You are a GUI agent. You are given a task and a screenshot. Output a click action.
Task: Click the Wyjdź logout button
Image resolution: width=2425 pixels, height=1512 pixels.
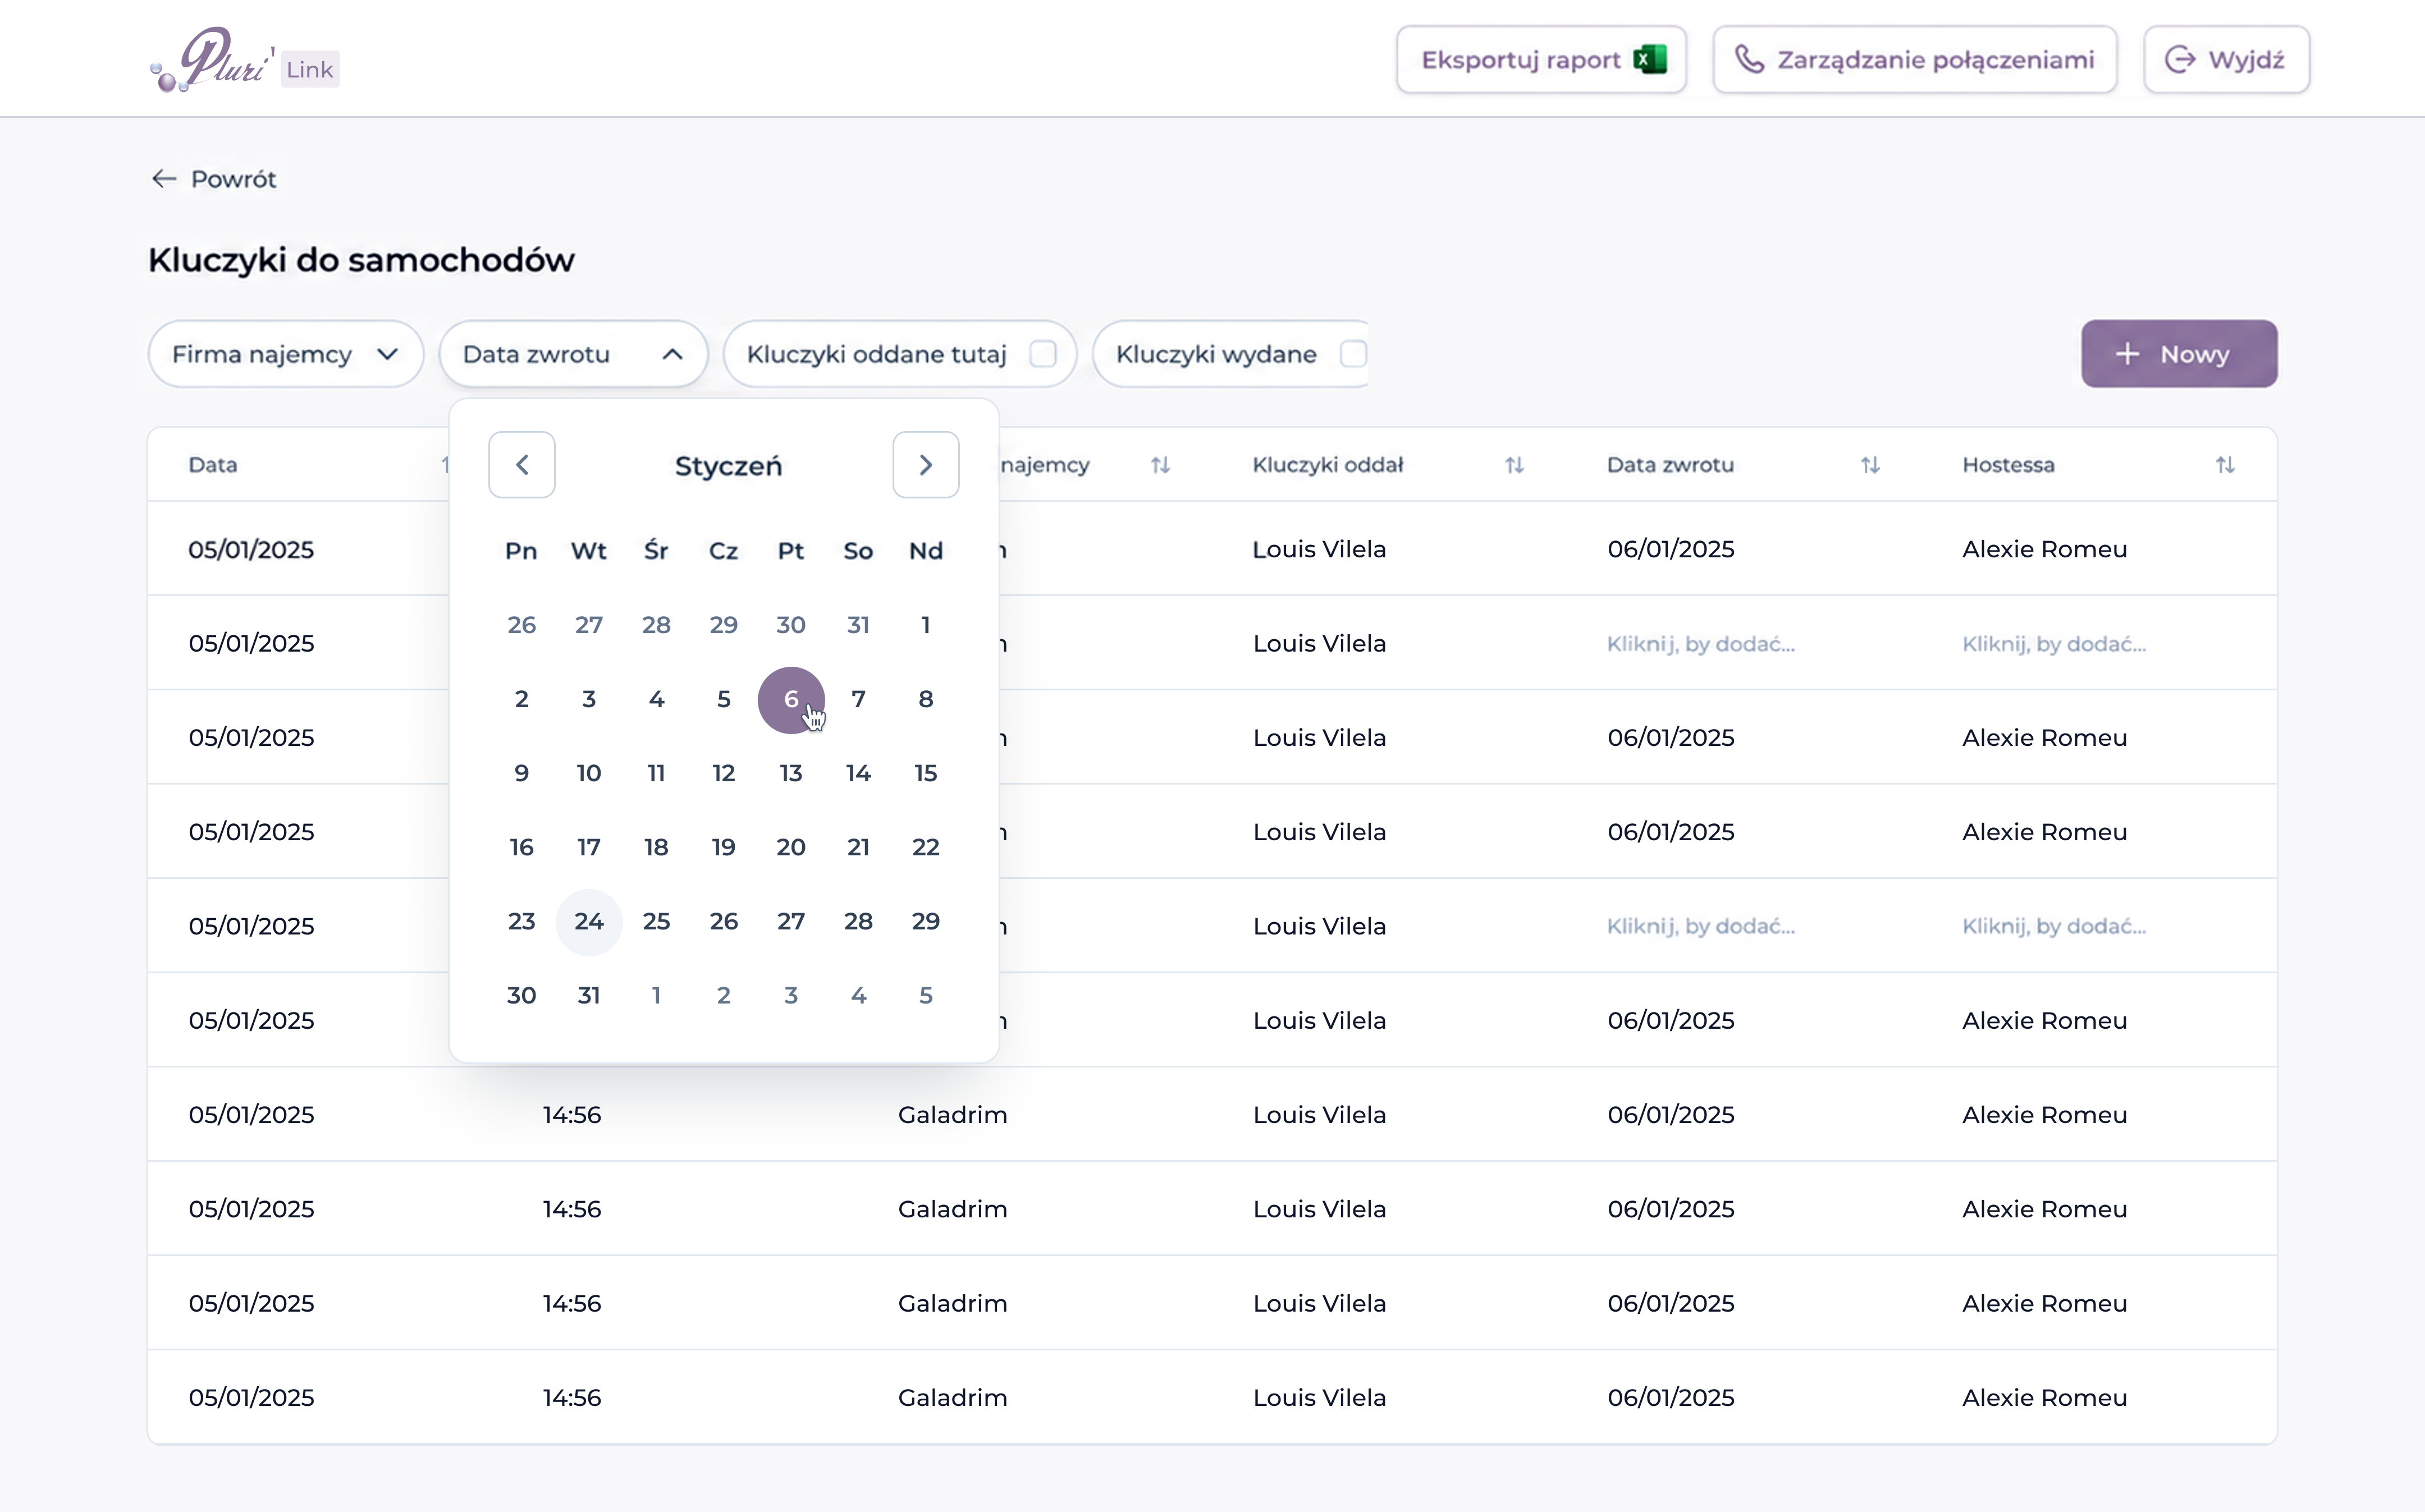(x=2226, y=60)
